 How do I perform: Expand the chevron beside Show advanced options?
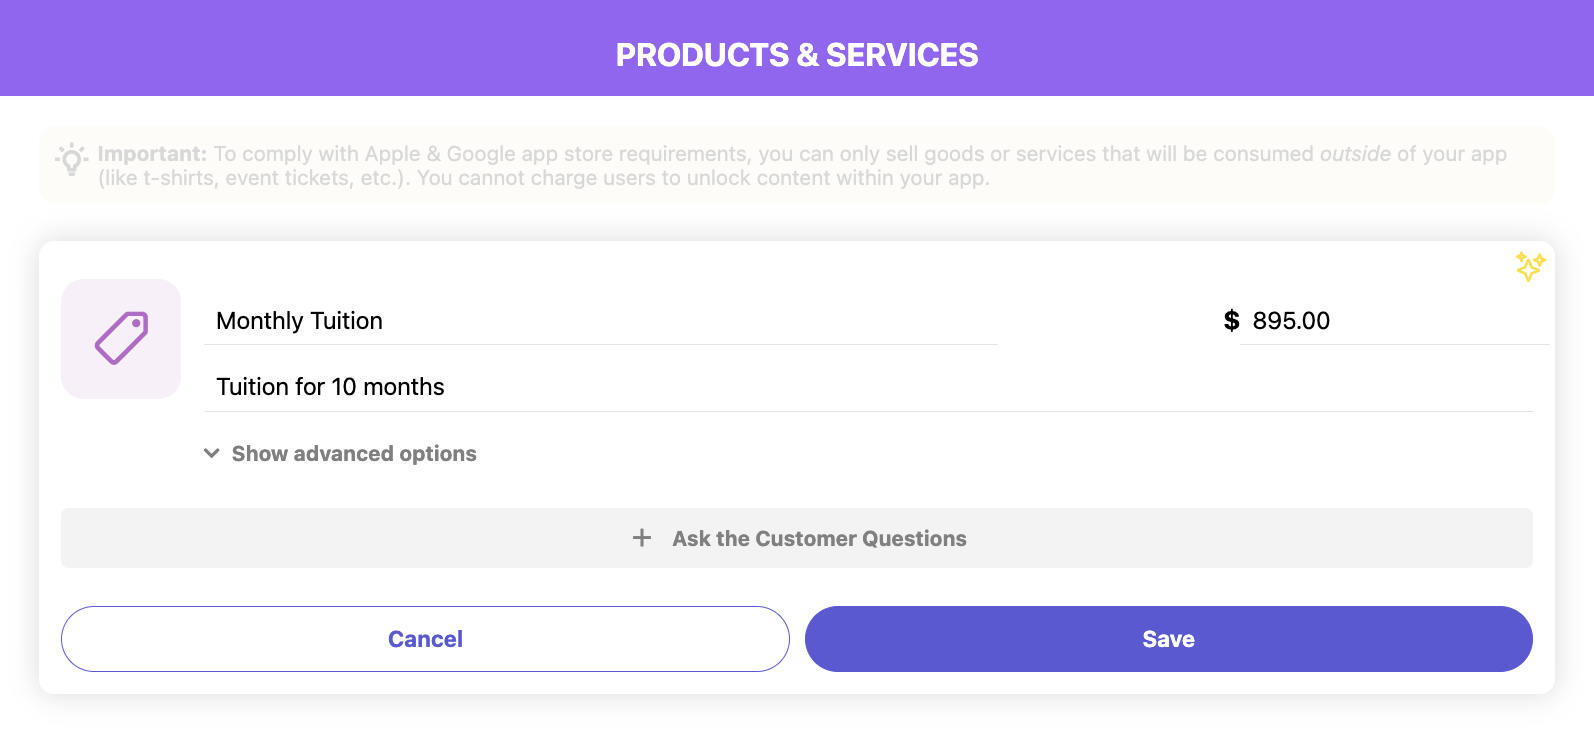[x=212, y=453]
